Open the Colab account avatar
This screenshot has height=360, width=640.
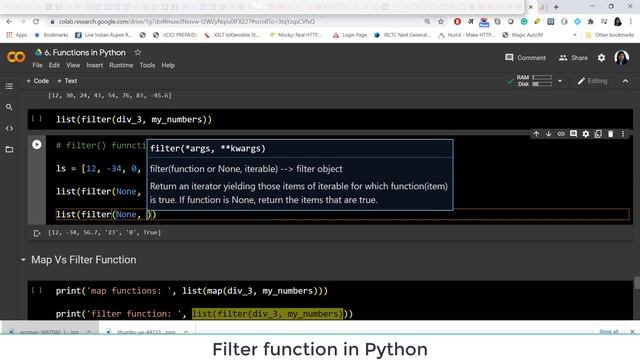point(621,58)
